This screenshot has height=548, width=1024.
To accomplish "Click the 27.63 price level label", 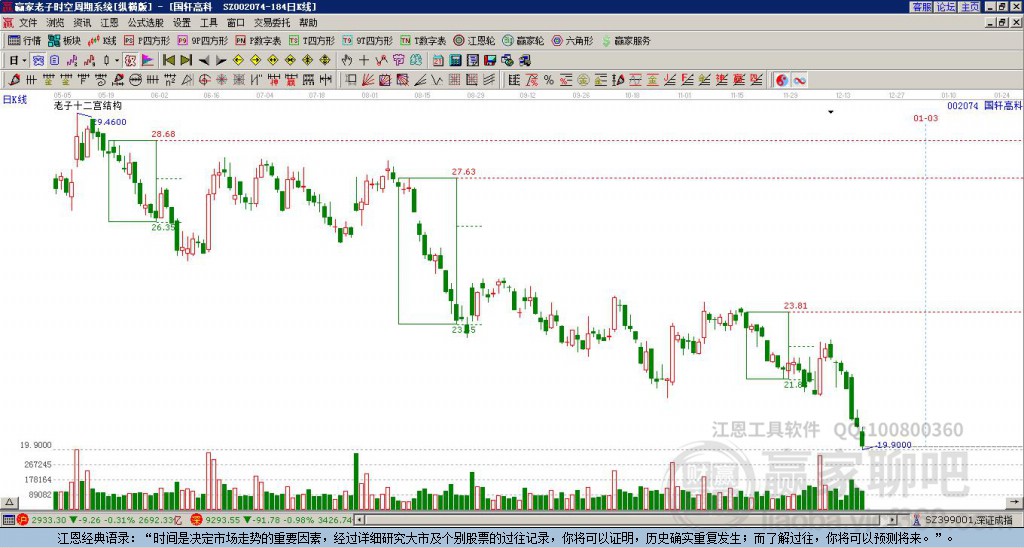I will click(x=463, y=172).
